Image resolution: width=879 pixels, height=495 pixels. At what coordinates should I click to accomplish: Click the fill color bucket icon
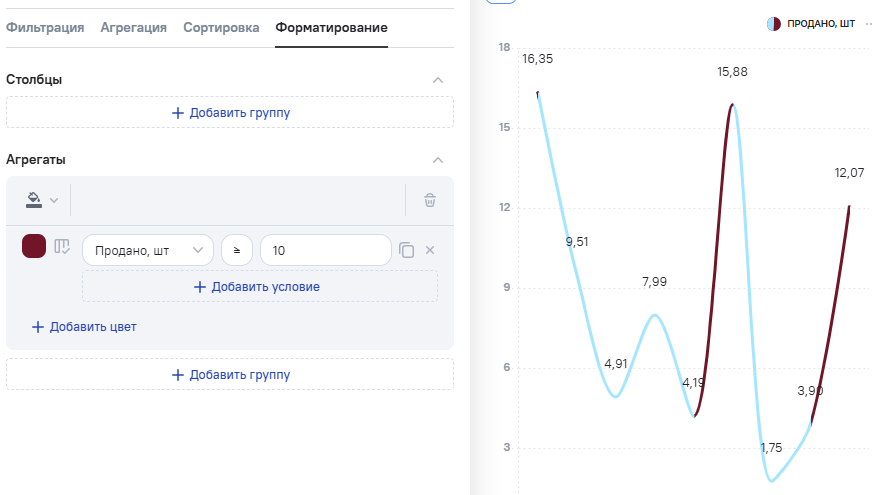tap(35, 200)
